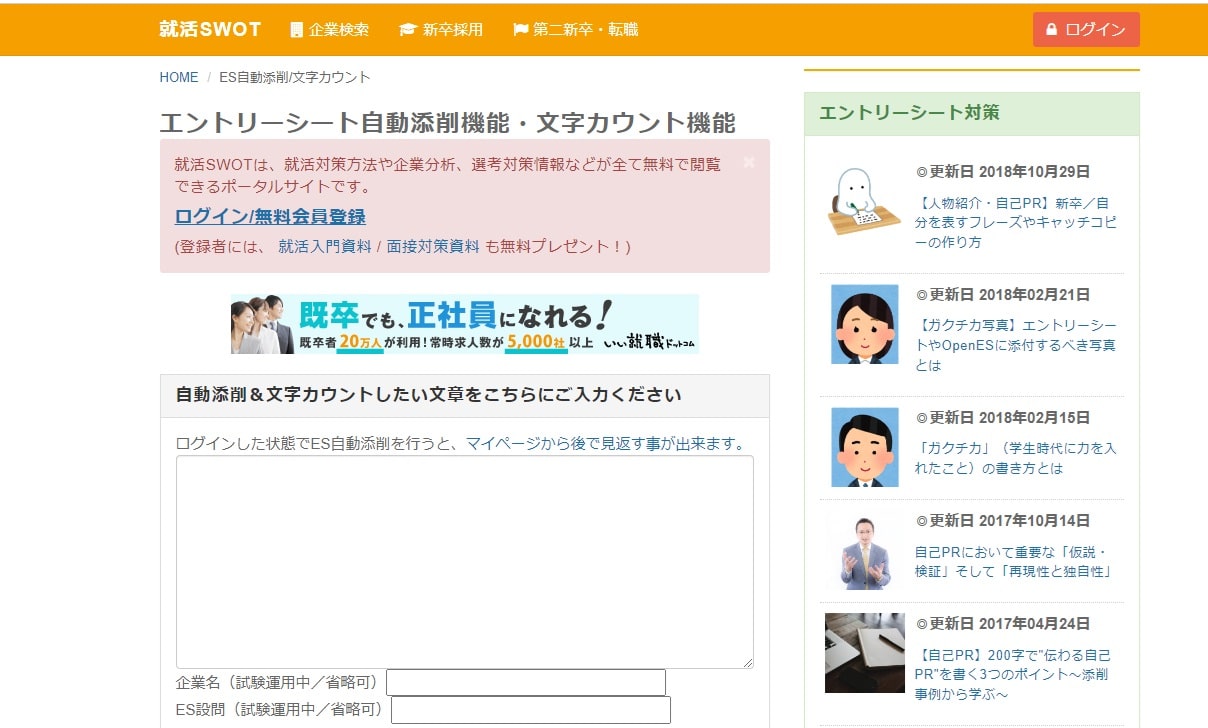
Task: Open ログイン/無料会員登録 link
Action: coord(270,216)
